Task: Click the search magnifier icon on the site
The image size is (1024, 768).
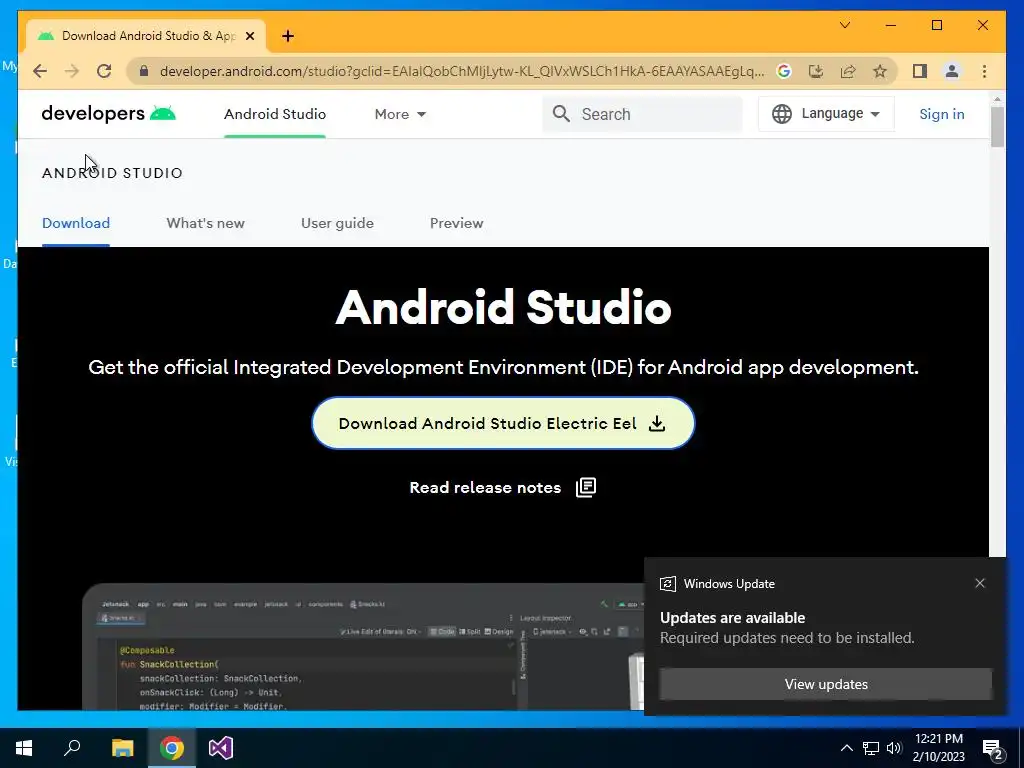Action: 561,114
